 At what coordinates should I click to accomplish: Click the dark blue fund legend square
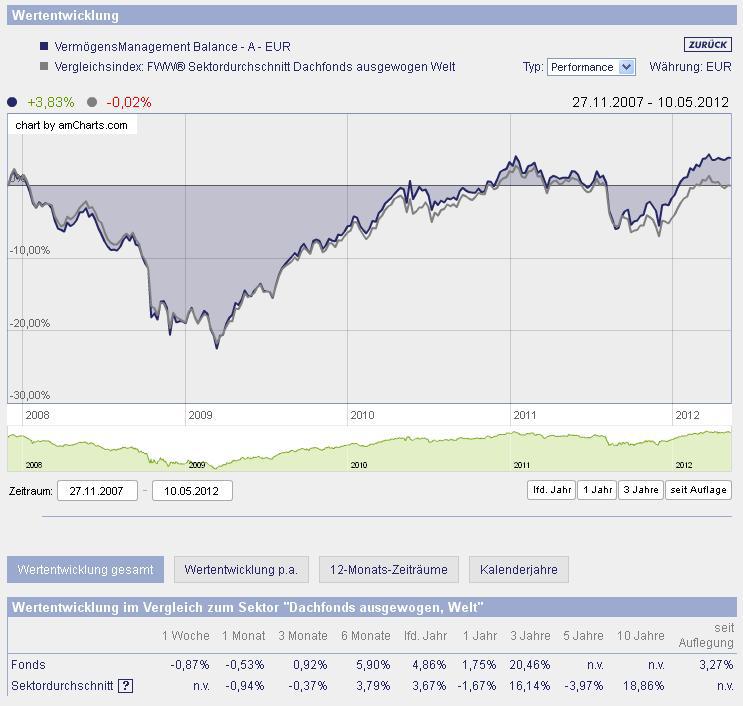pos(44,46)
